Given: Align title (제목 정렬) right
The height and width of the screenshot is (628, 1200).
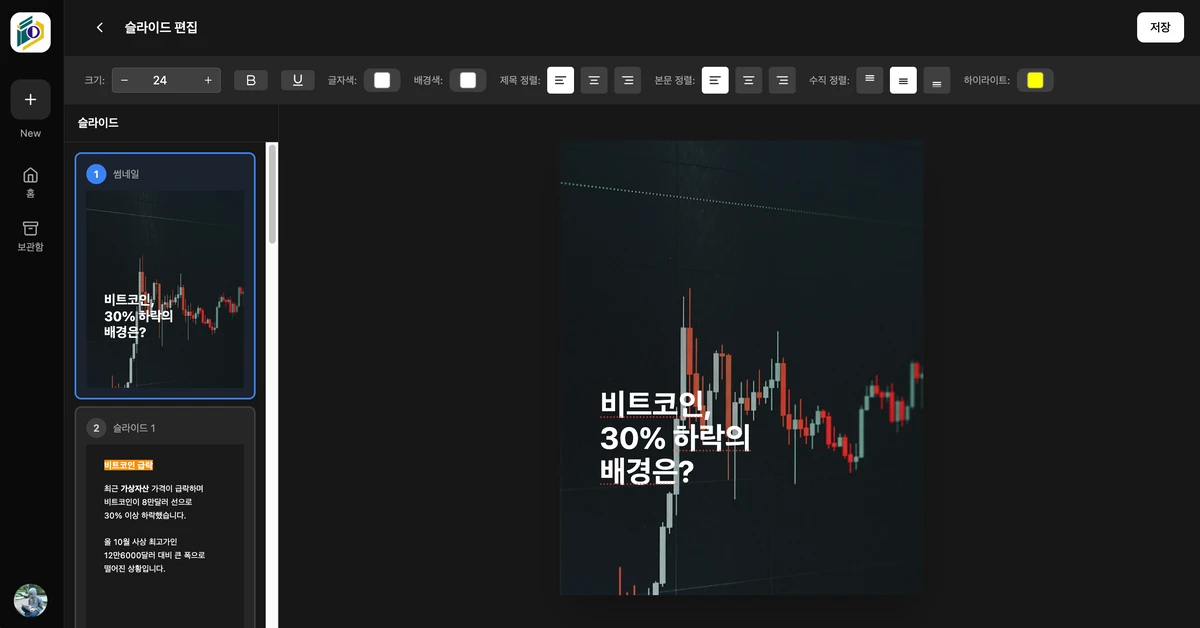Looking at the screenshot, I should (x=628, y=80).
